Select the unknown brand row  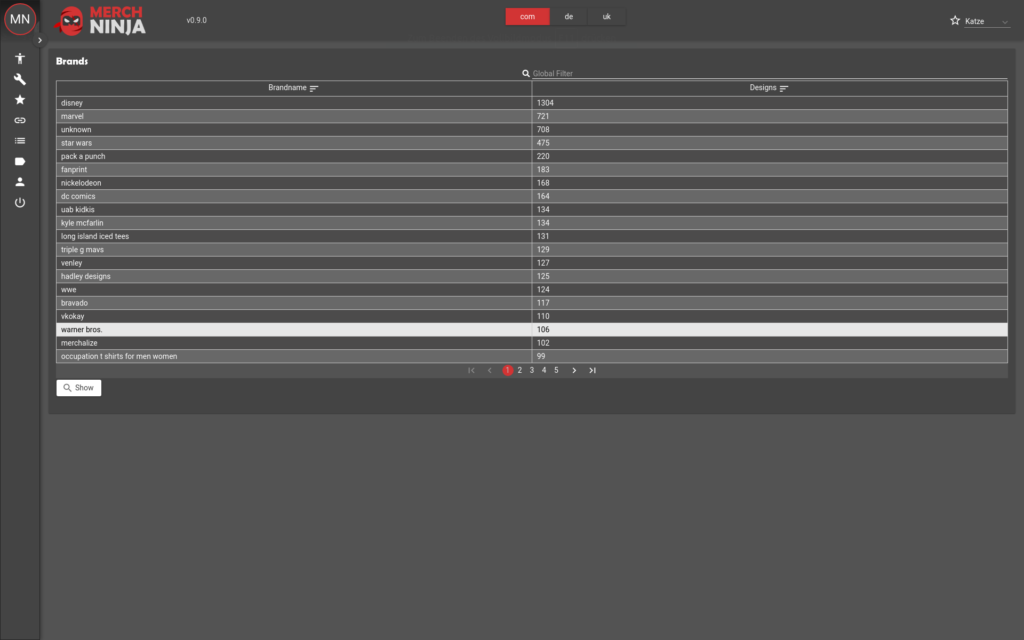532,130
